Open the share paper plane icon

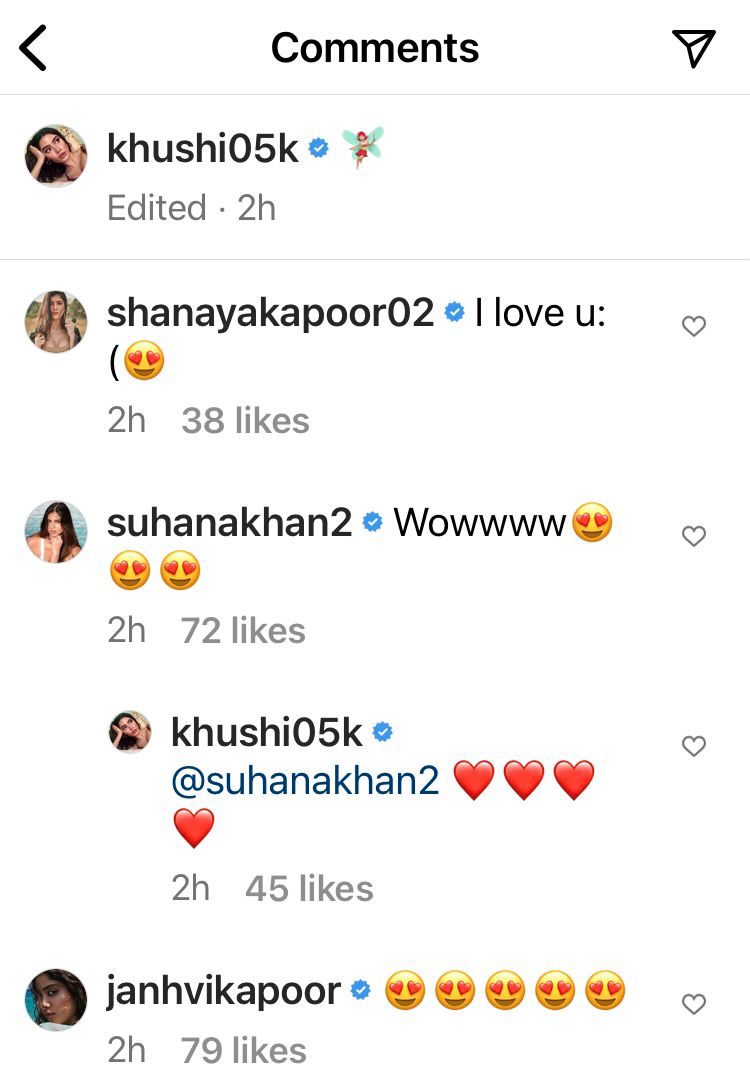694,48
